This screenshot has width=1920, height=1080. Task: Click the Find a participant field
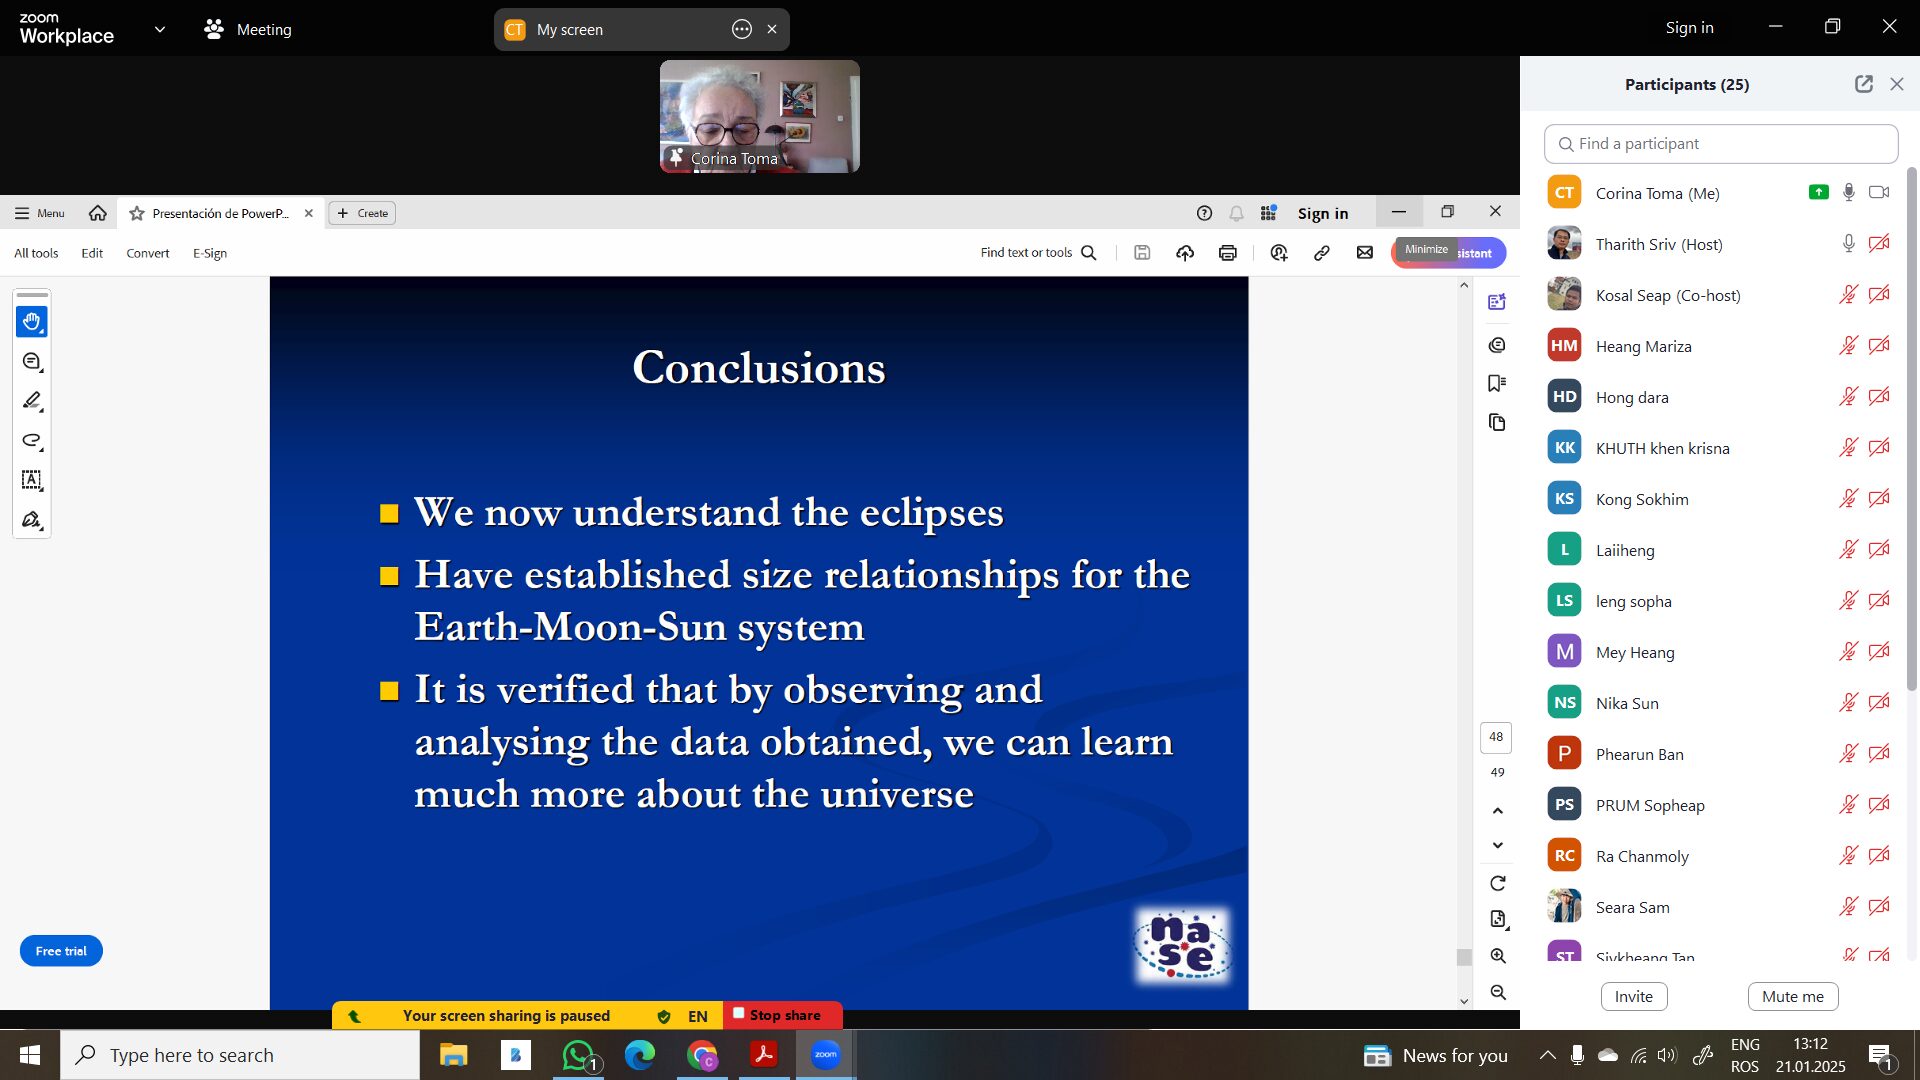click(1721, 144)
